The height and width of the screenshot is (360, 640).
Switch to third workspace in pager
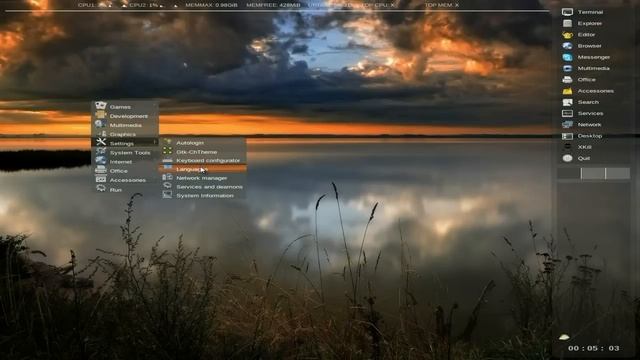(618, 173)
